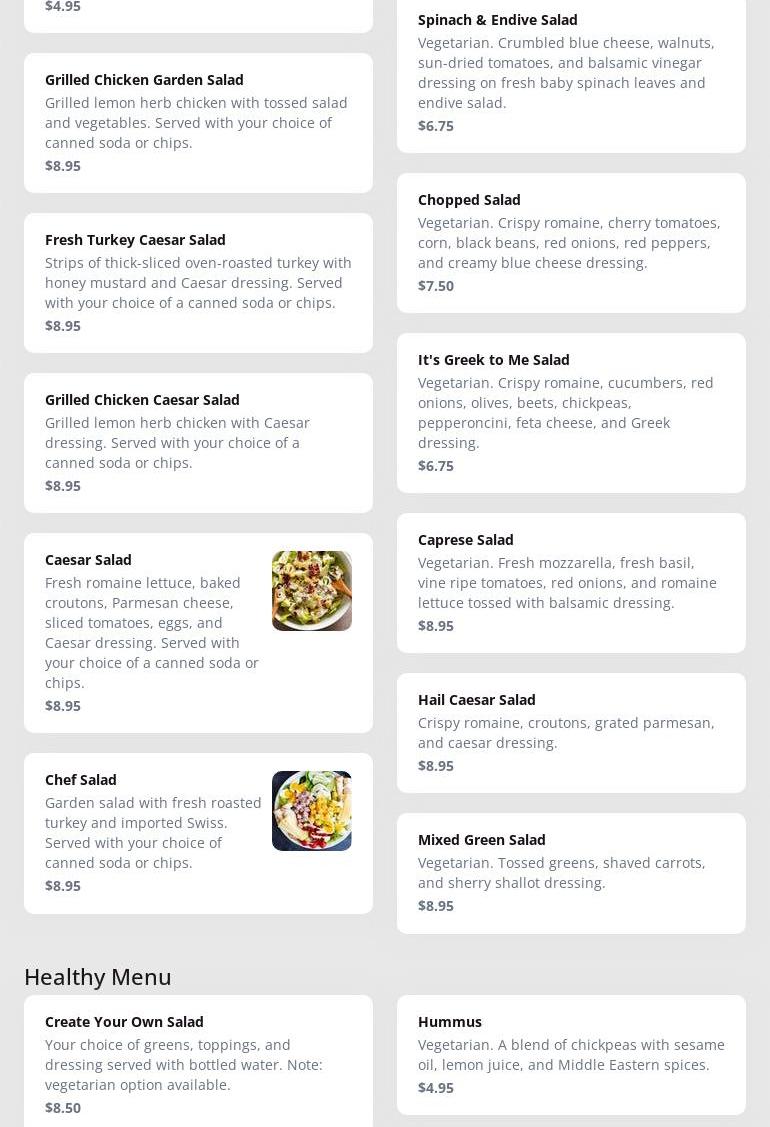The image size is (770, 1127).
Task: Select the It's Greek to Me Salad
Action: click(493, 360)
